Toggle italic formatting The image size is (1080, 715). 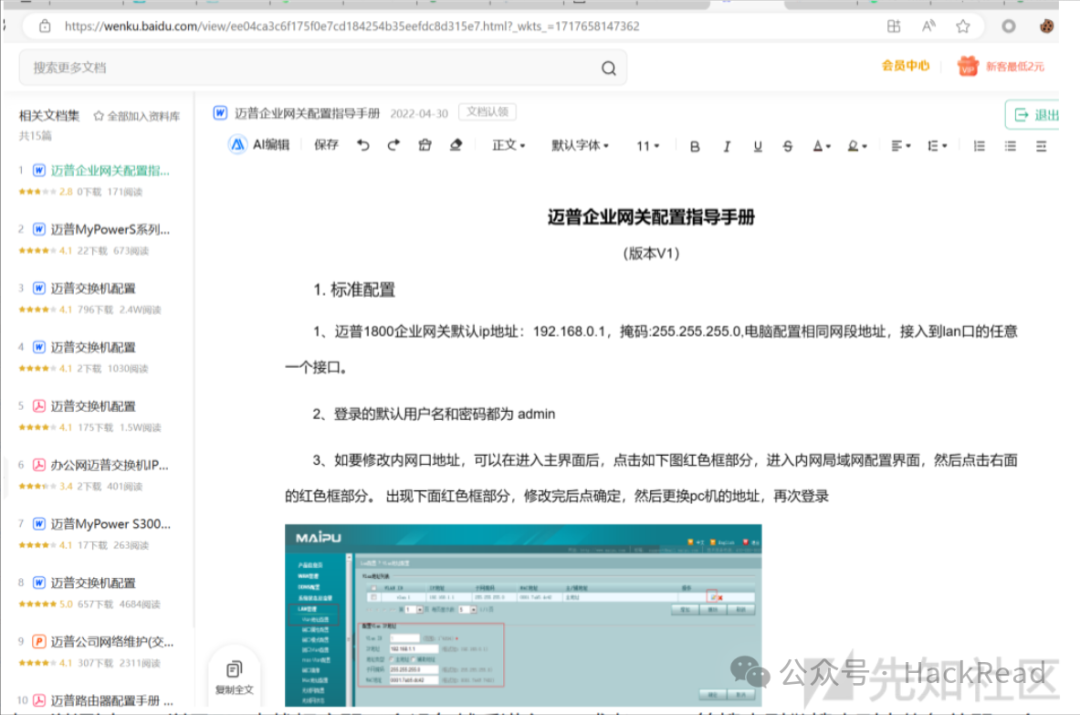(727, 146)
